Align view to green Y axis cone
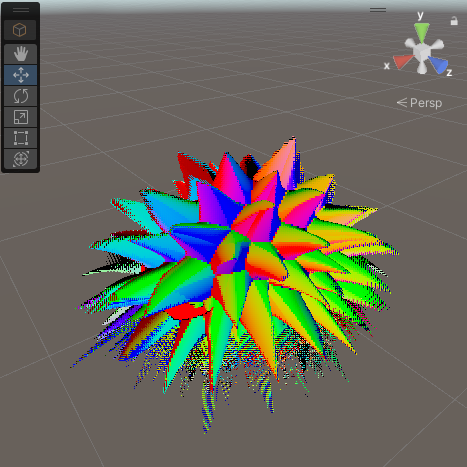467x467 pixels. (x=422, y=32)
